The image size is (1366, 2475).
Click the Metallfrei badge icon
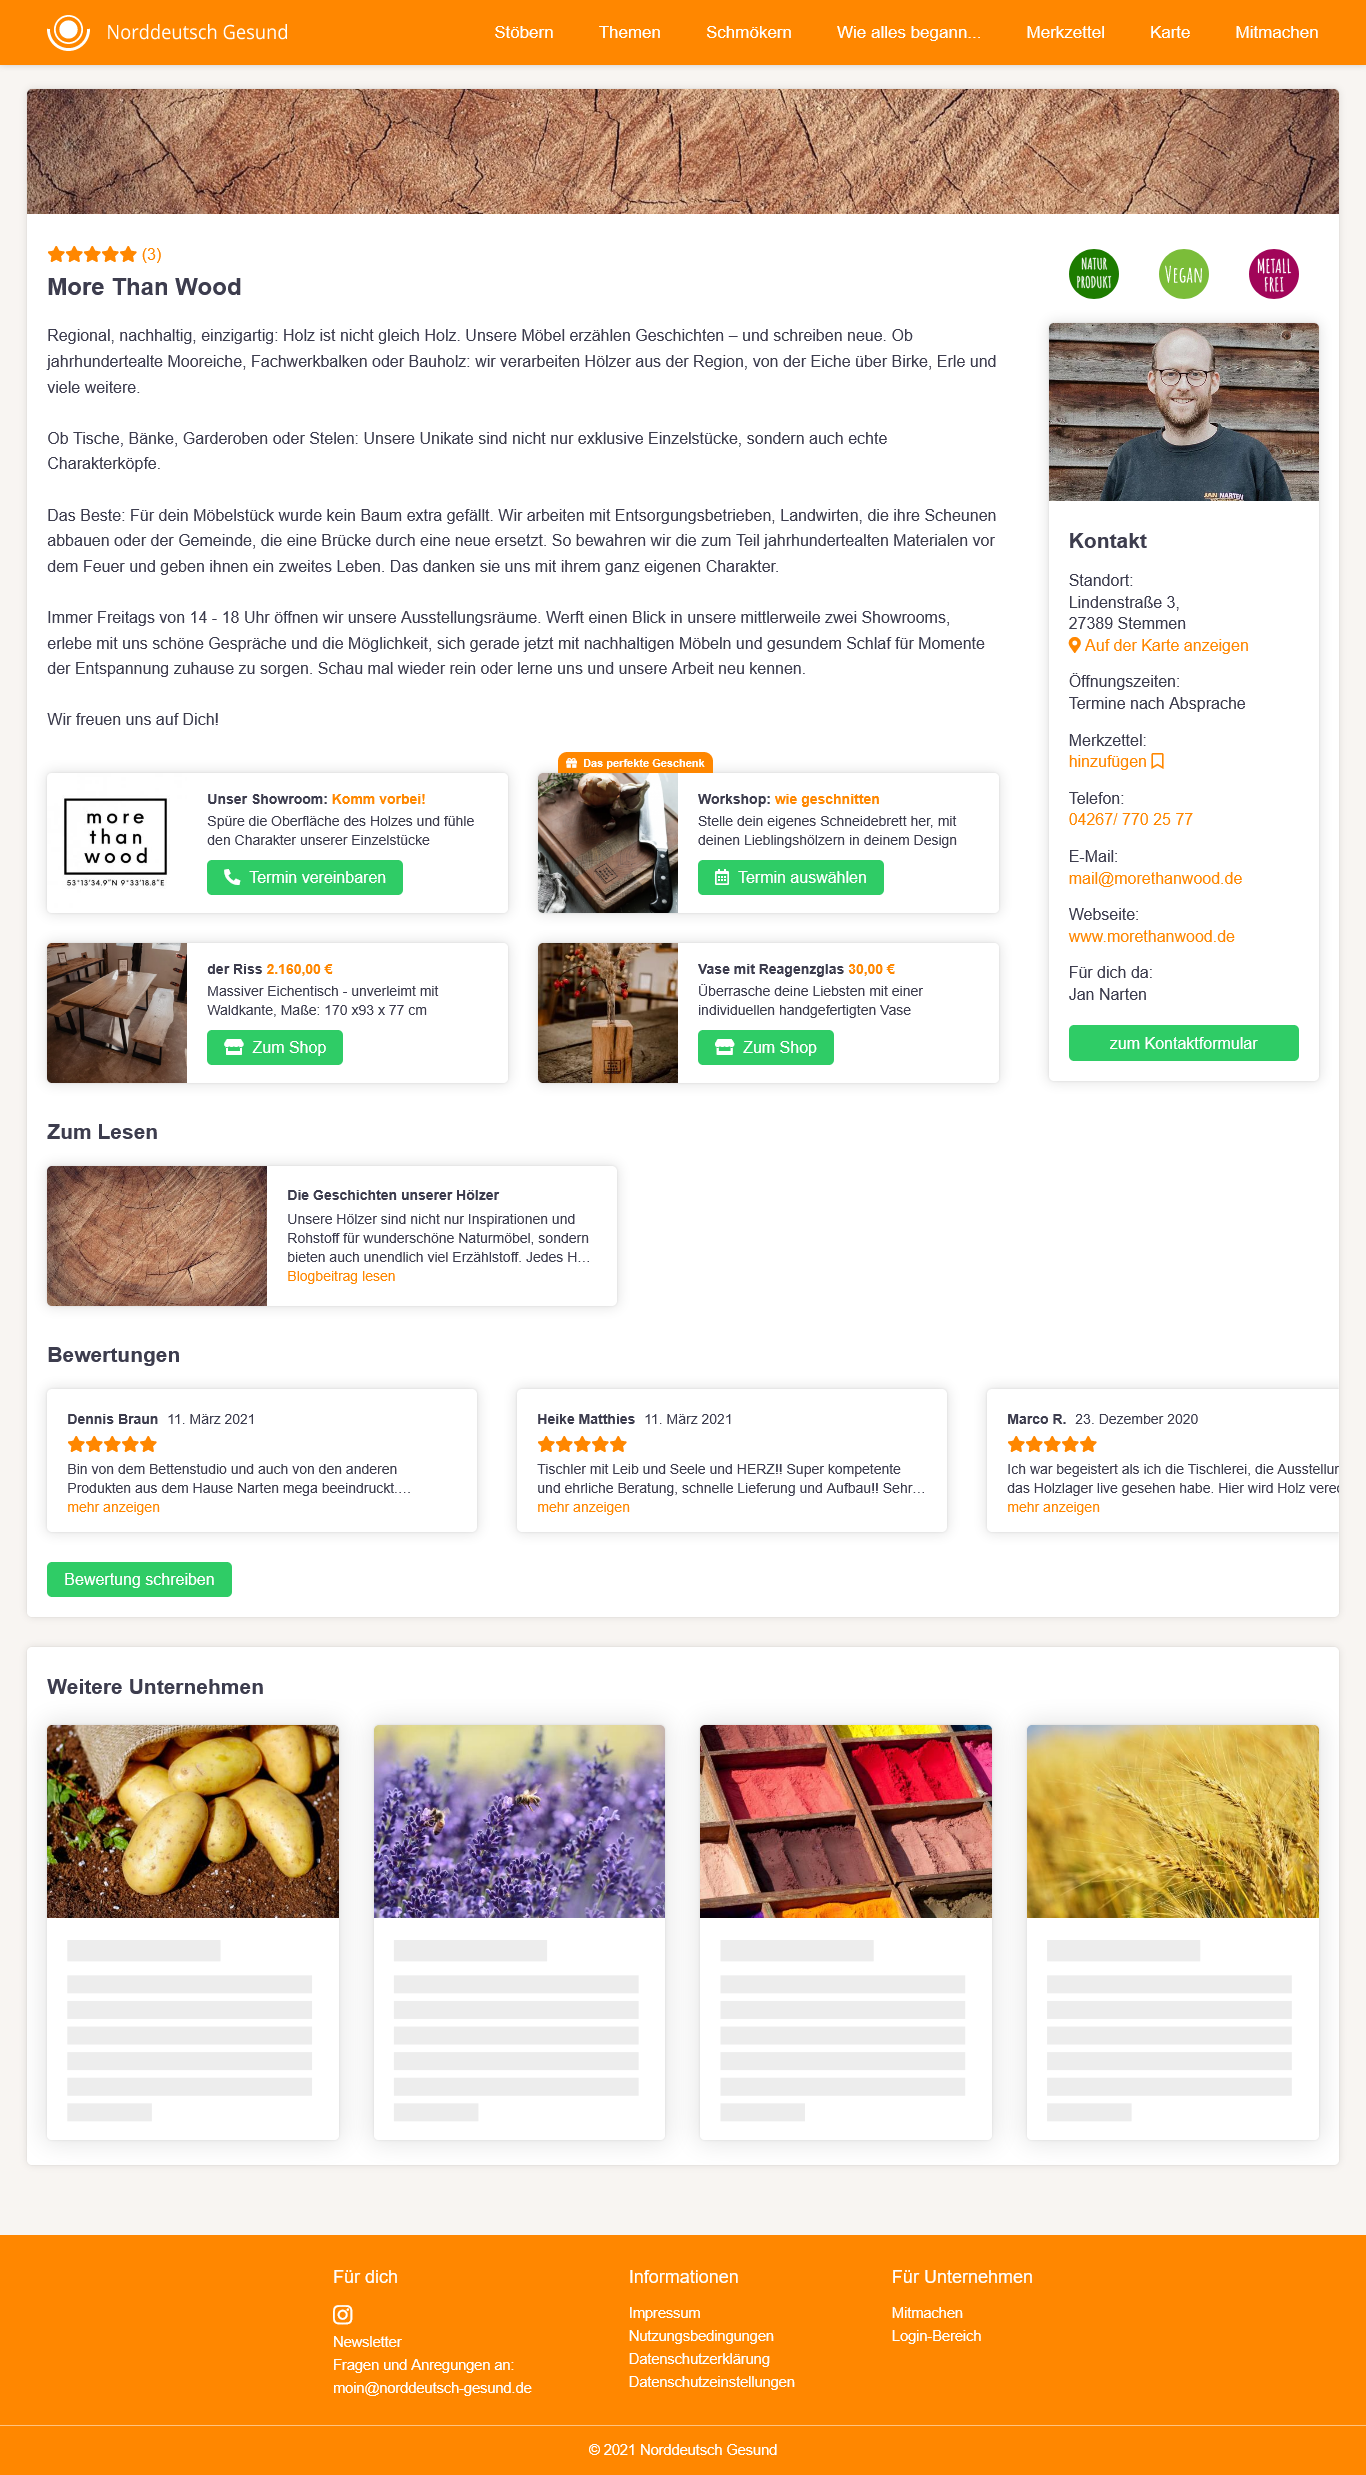pos(1273,274)
